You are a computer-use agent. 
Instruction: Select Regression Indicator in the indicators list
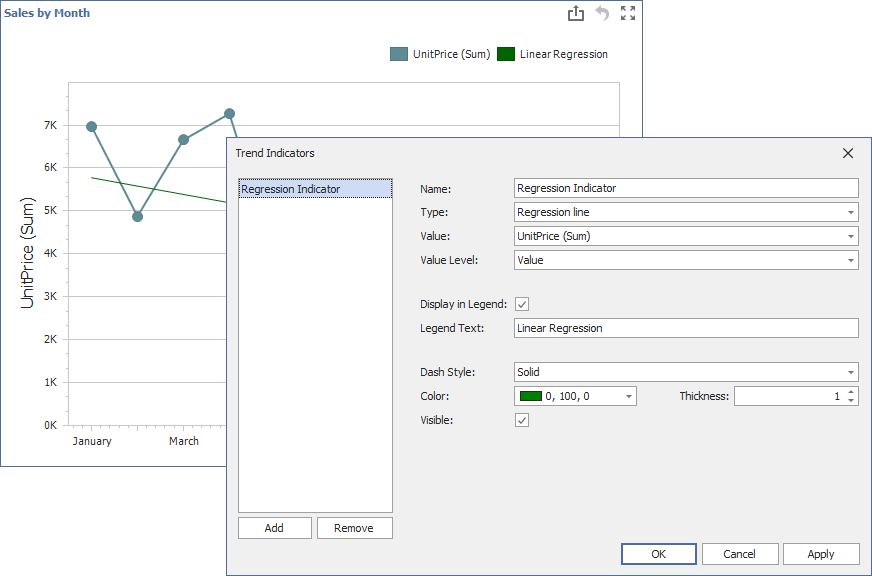click(x=314, y=187)
